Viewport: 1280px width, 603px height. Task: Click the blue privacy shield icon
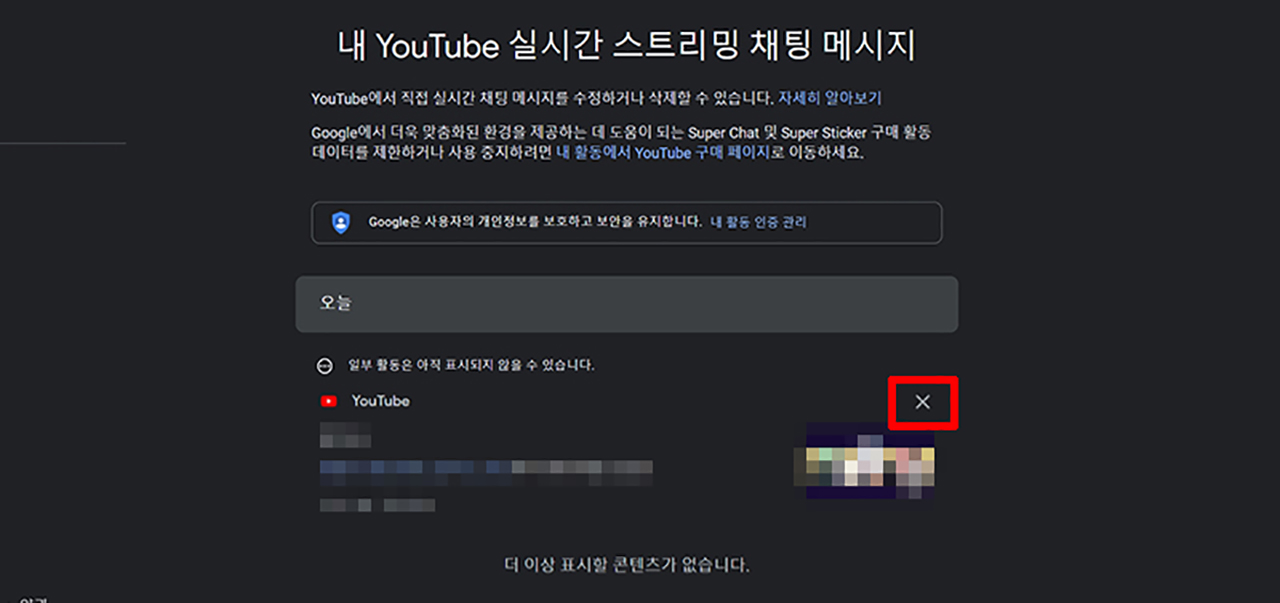pyautogui.click(x=341, y=222)
